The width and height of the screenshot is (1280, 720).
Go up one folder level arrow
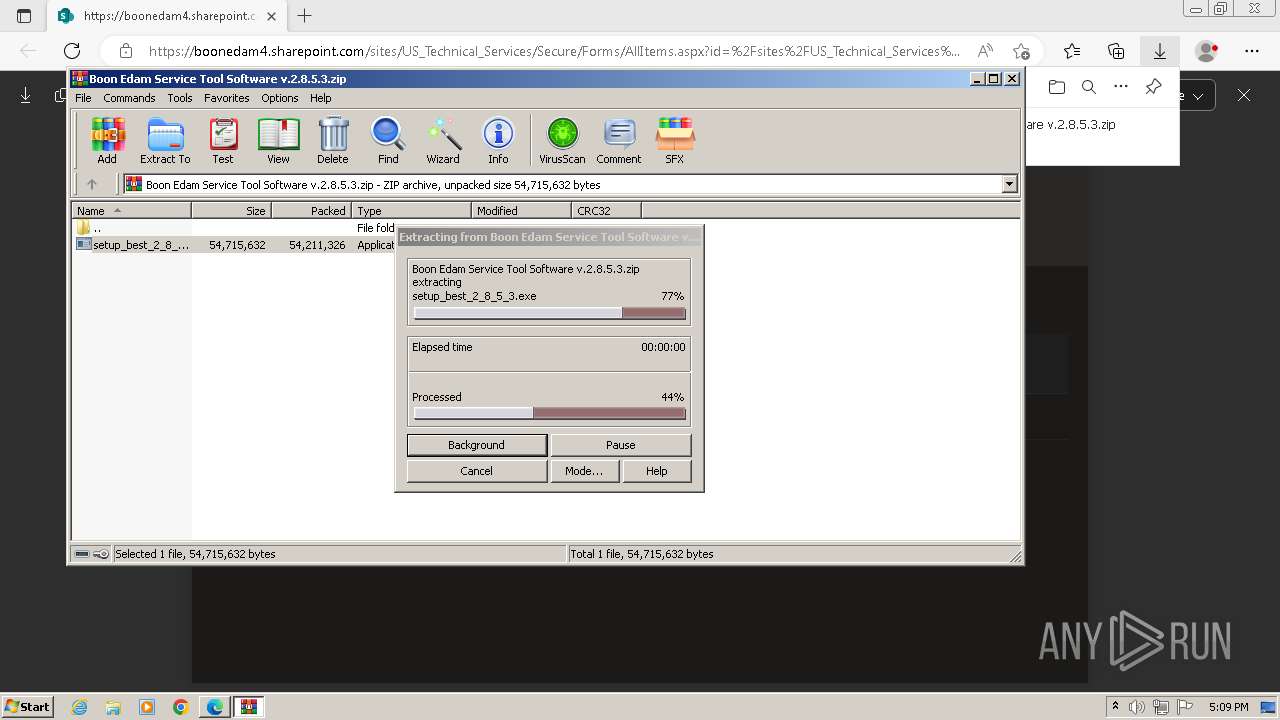(x=92, y=184)
